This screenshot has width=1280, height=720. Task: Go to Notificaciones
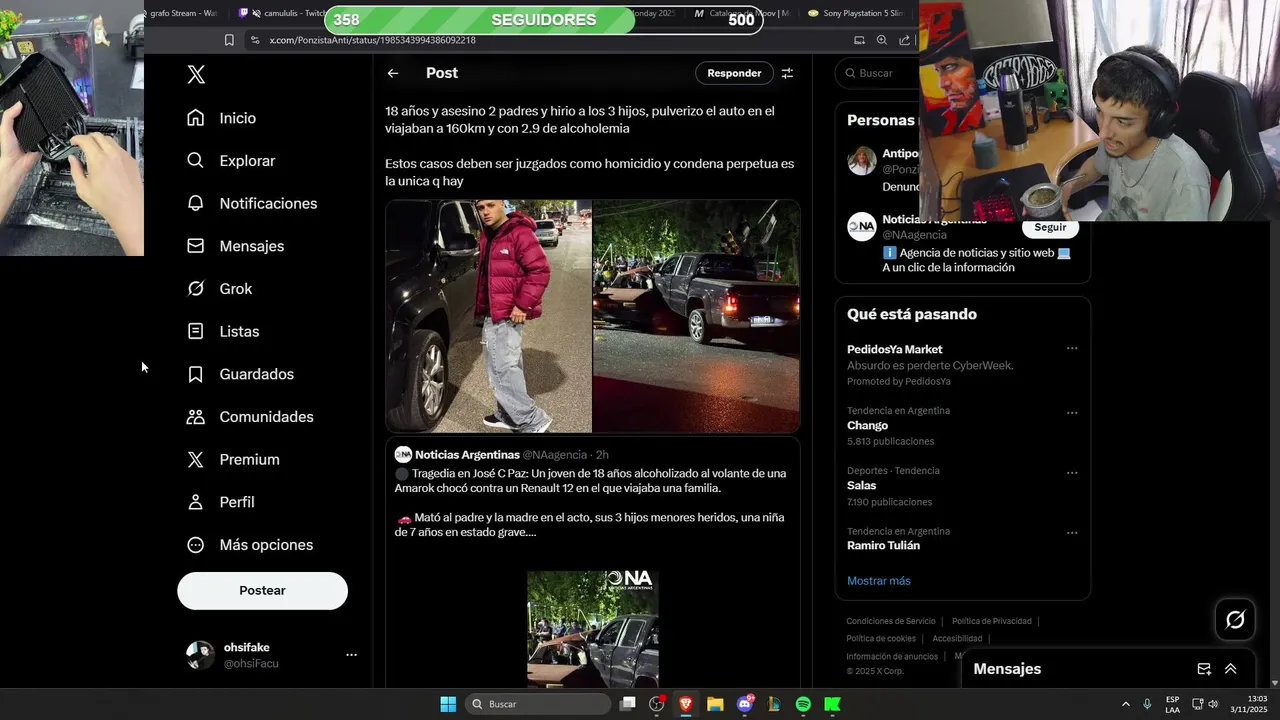(252, 203)
